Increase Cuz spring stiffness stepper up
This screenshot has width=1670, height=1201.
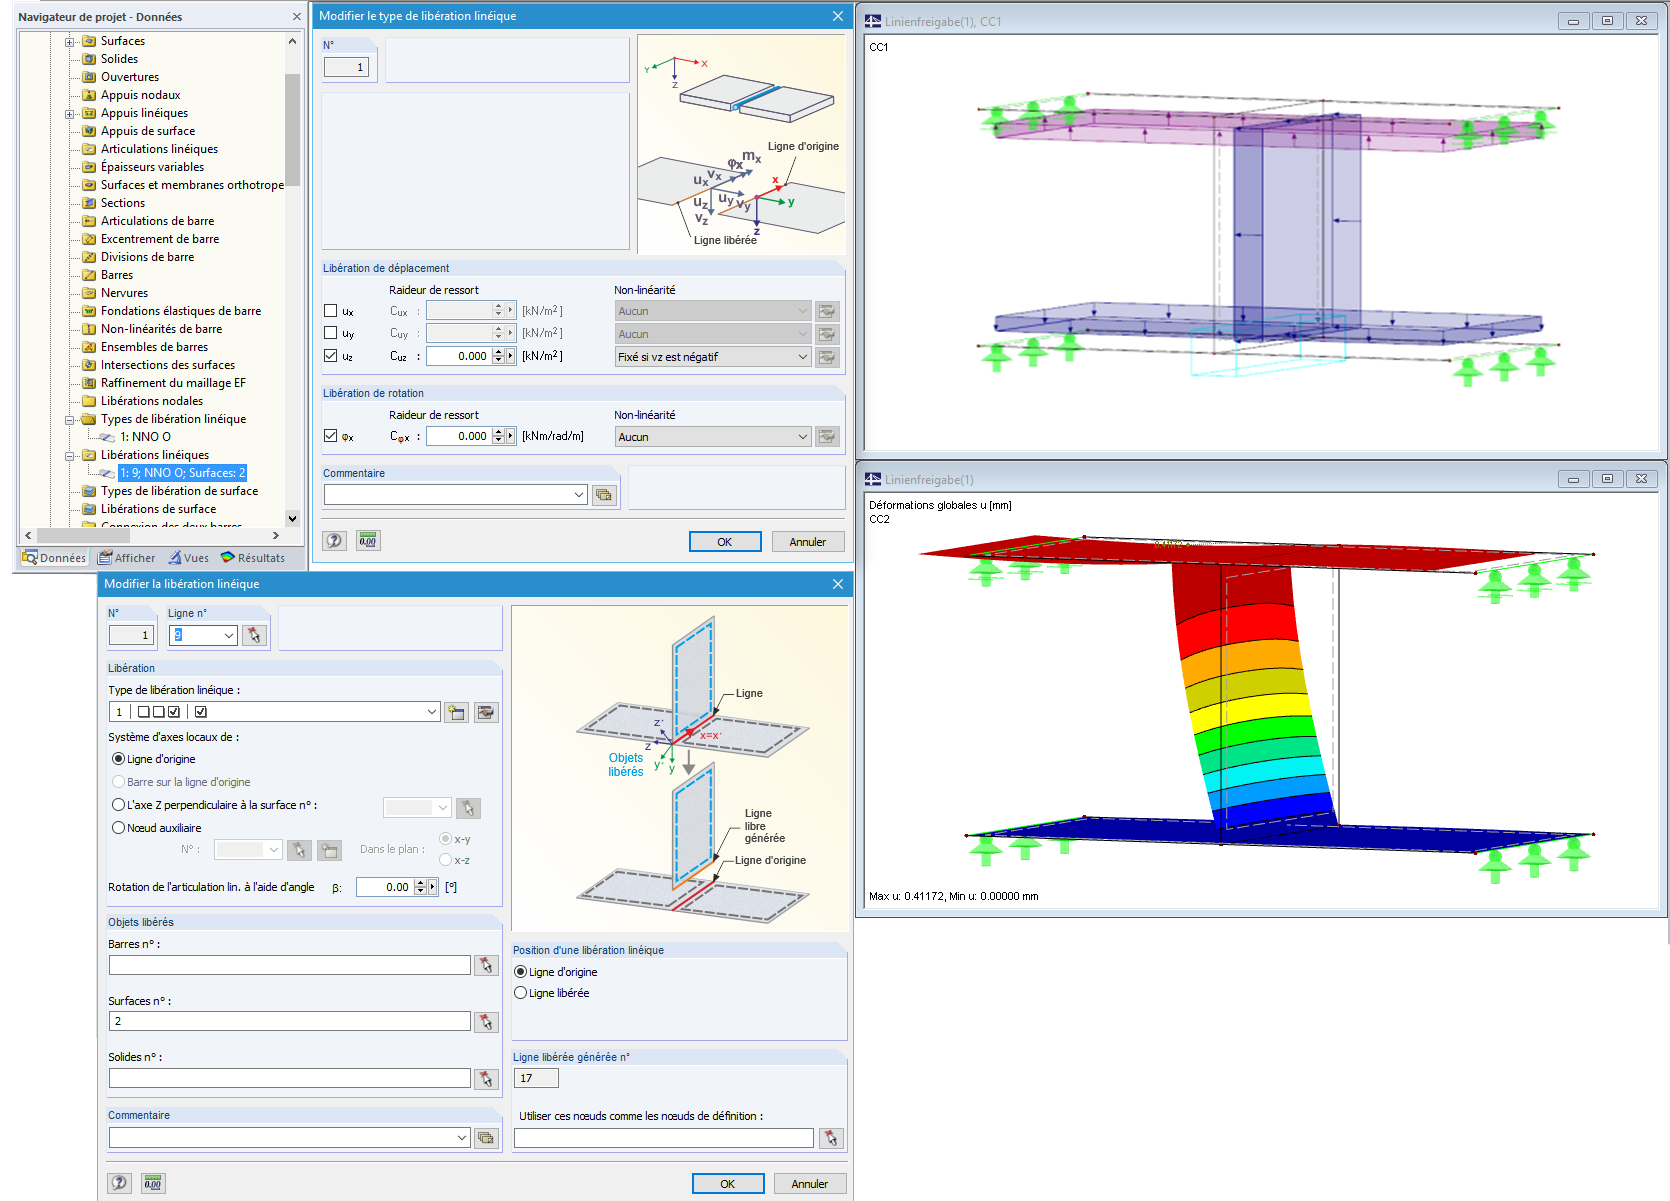[x=498, y=352]
